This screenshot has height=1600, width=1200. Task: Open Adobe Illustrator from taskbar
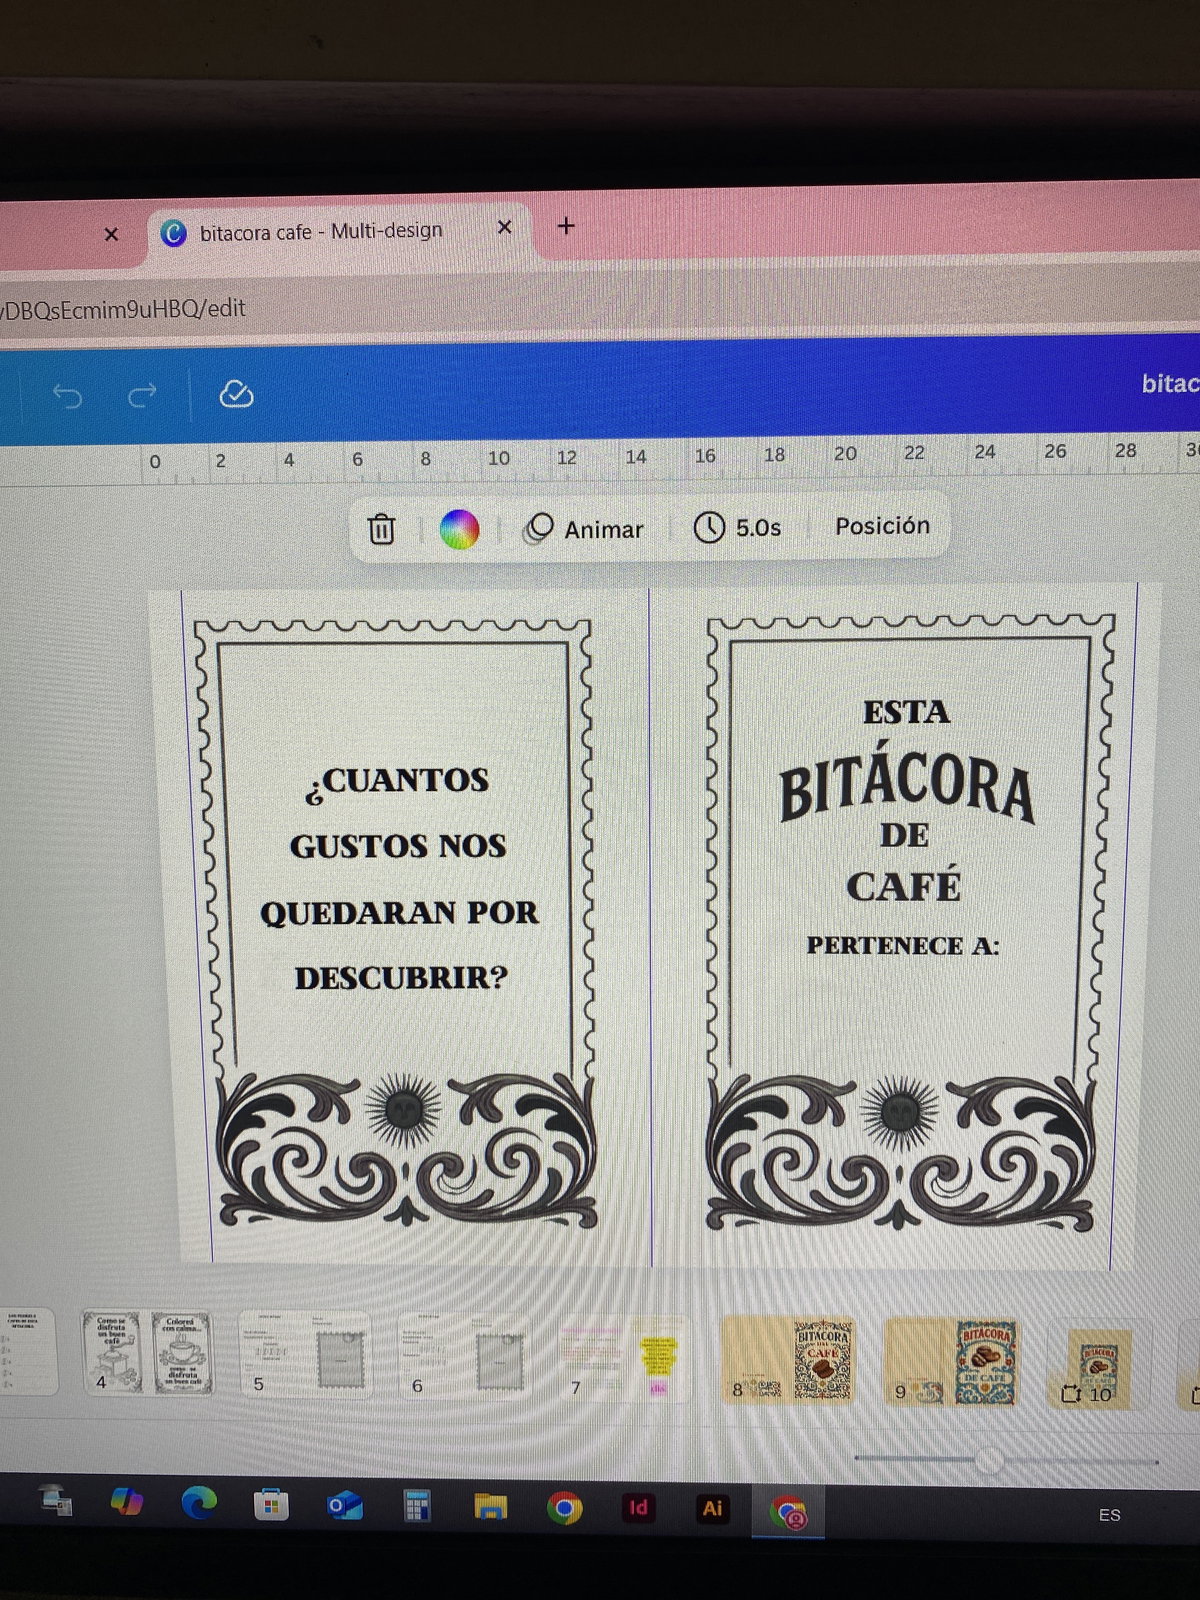coord(712,1507)
